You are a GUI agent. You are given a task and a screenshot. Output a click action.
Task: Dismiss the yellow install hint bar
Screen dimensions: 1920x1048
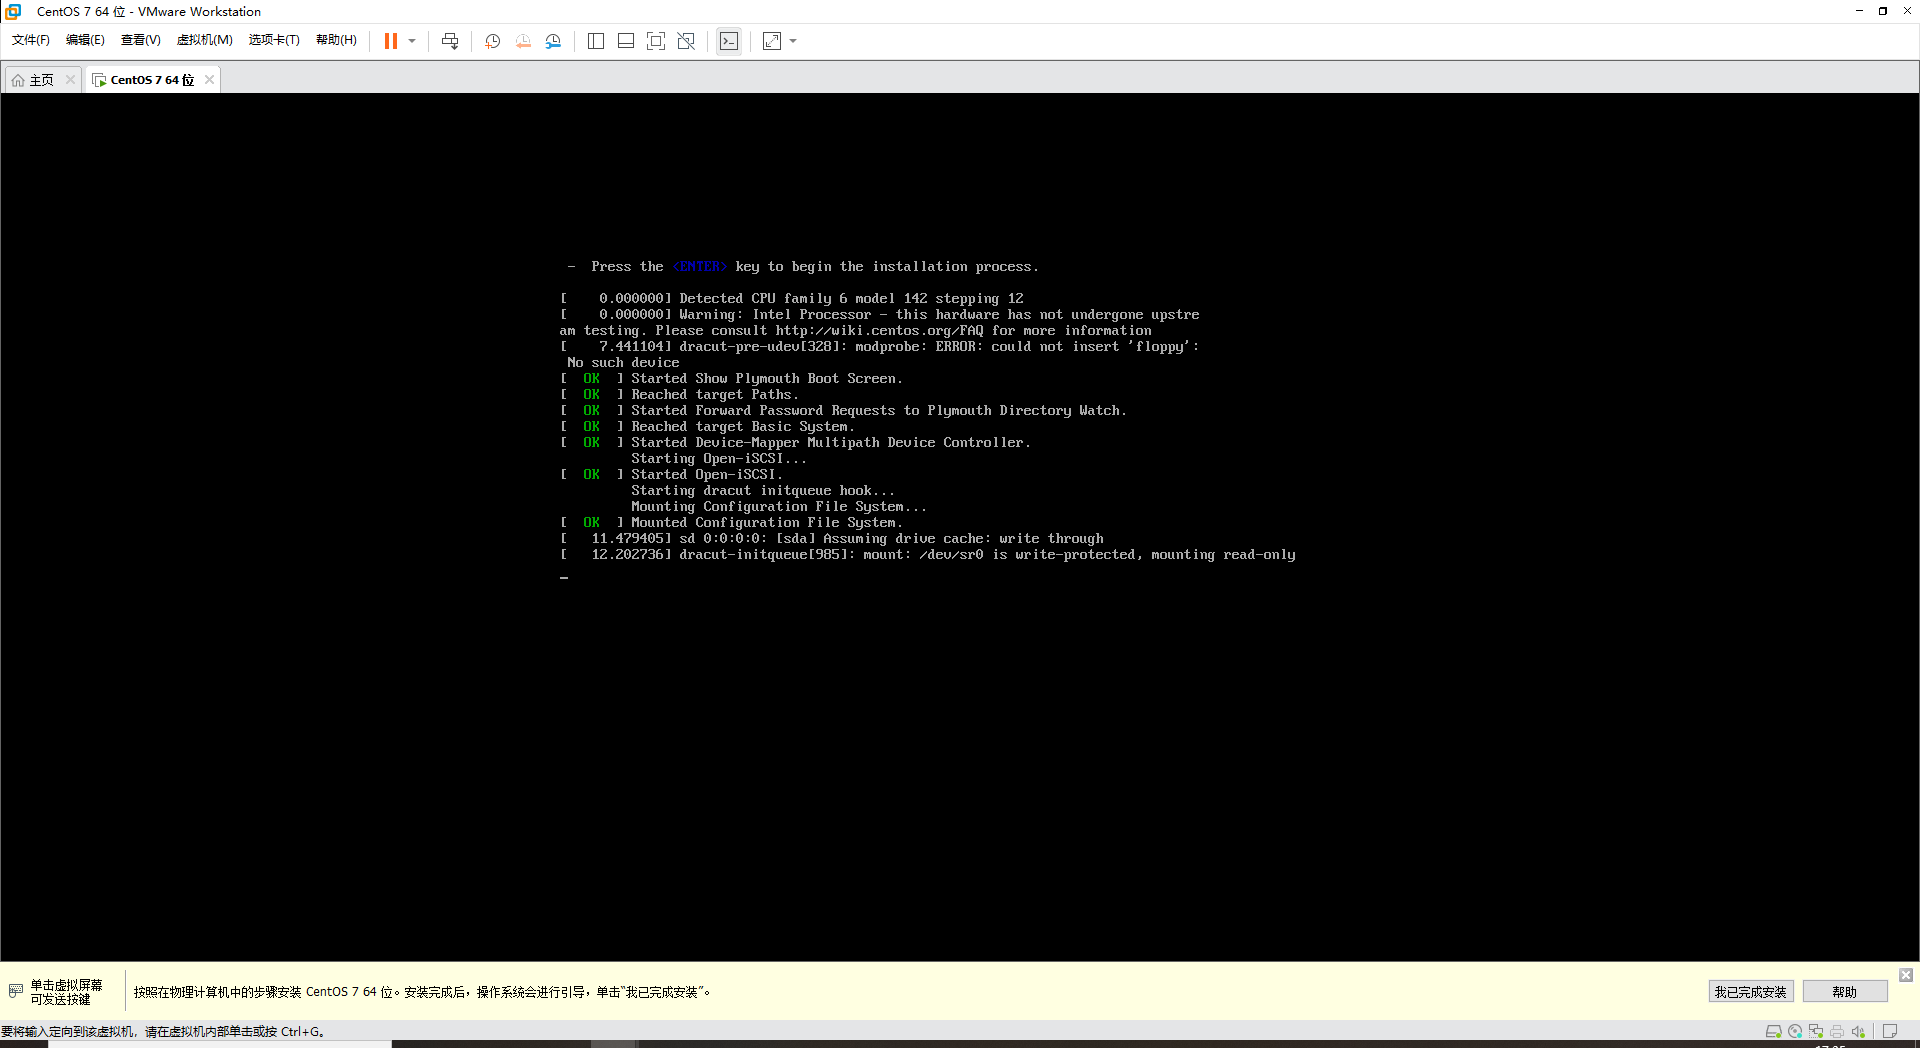(x=1906, y=975)
